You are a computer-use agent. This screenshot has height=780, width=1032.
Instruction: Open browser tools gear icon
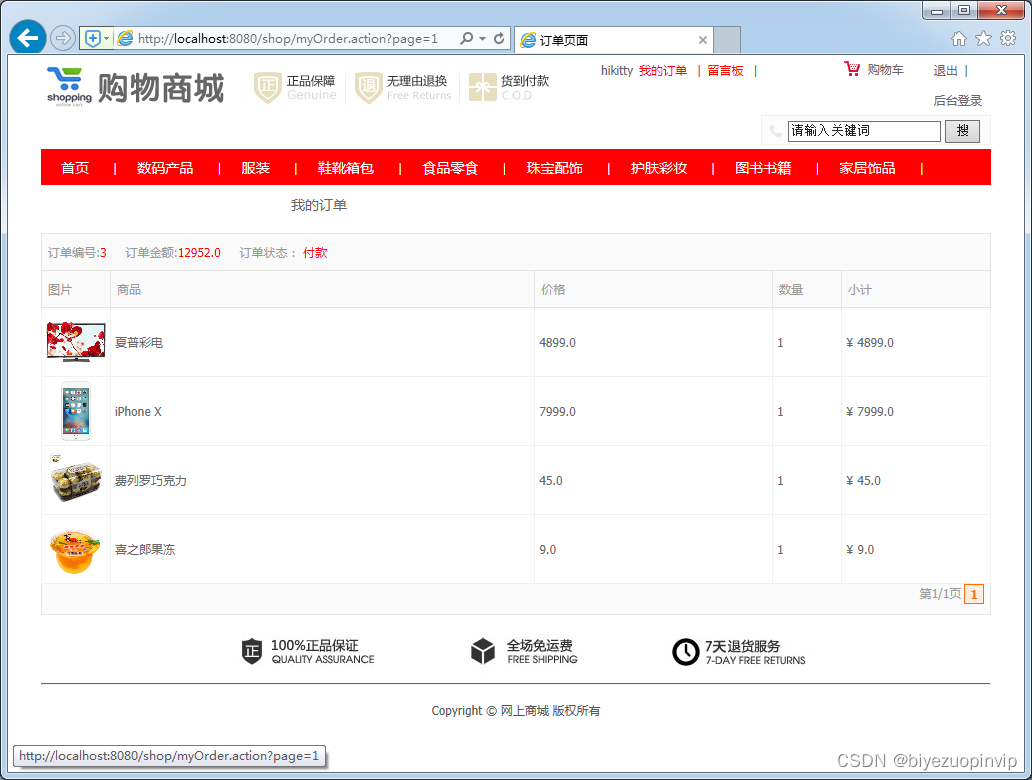(x=1008, y=39)
